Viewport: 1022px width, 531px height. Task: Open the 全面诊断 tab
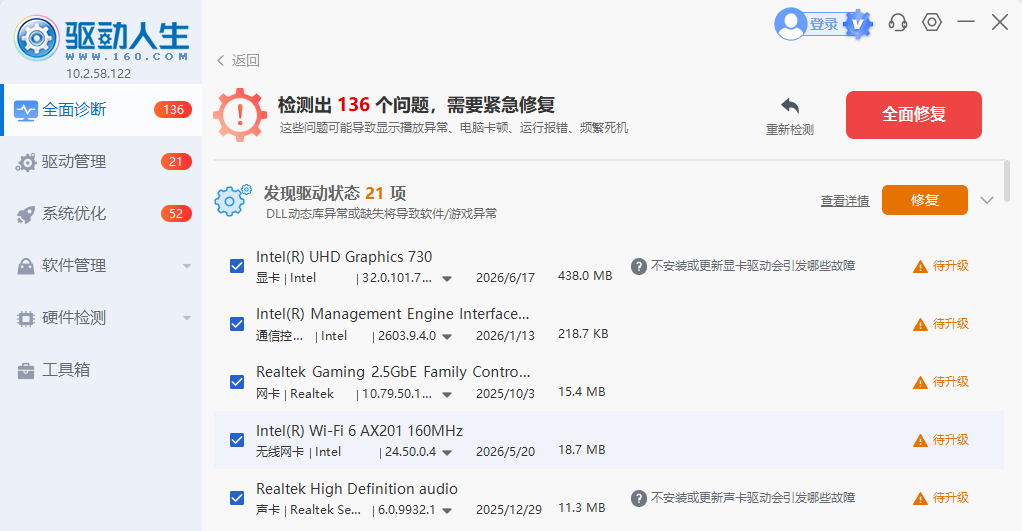(x=101, y=109)
